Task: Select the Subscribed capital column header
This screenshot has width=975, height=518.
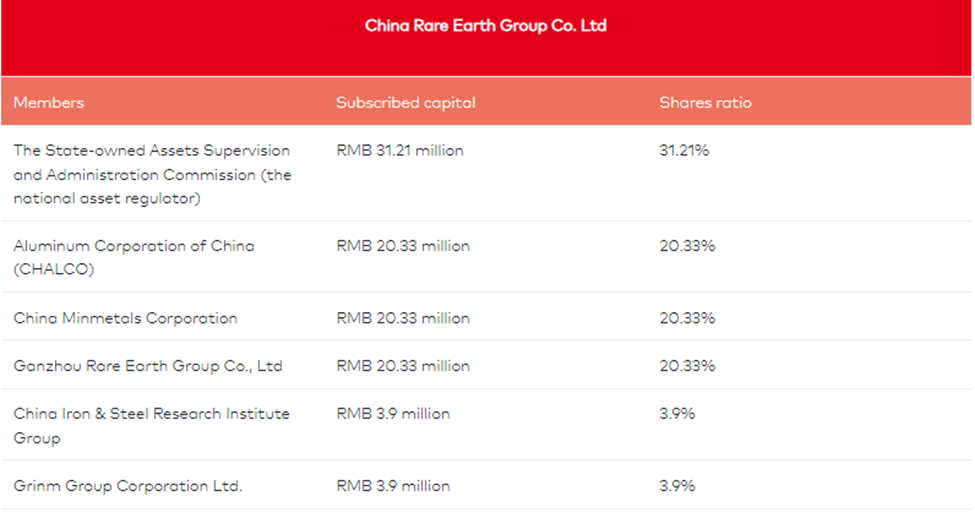Action: pyautogui.click(x=405, y=103)
